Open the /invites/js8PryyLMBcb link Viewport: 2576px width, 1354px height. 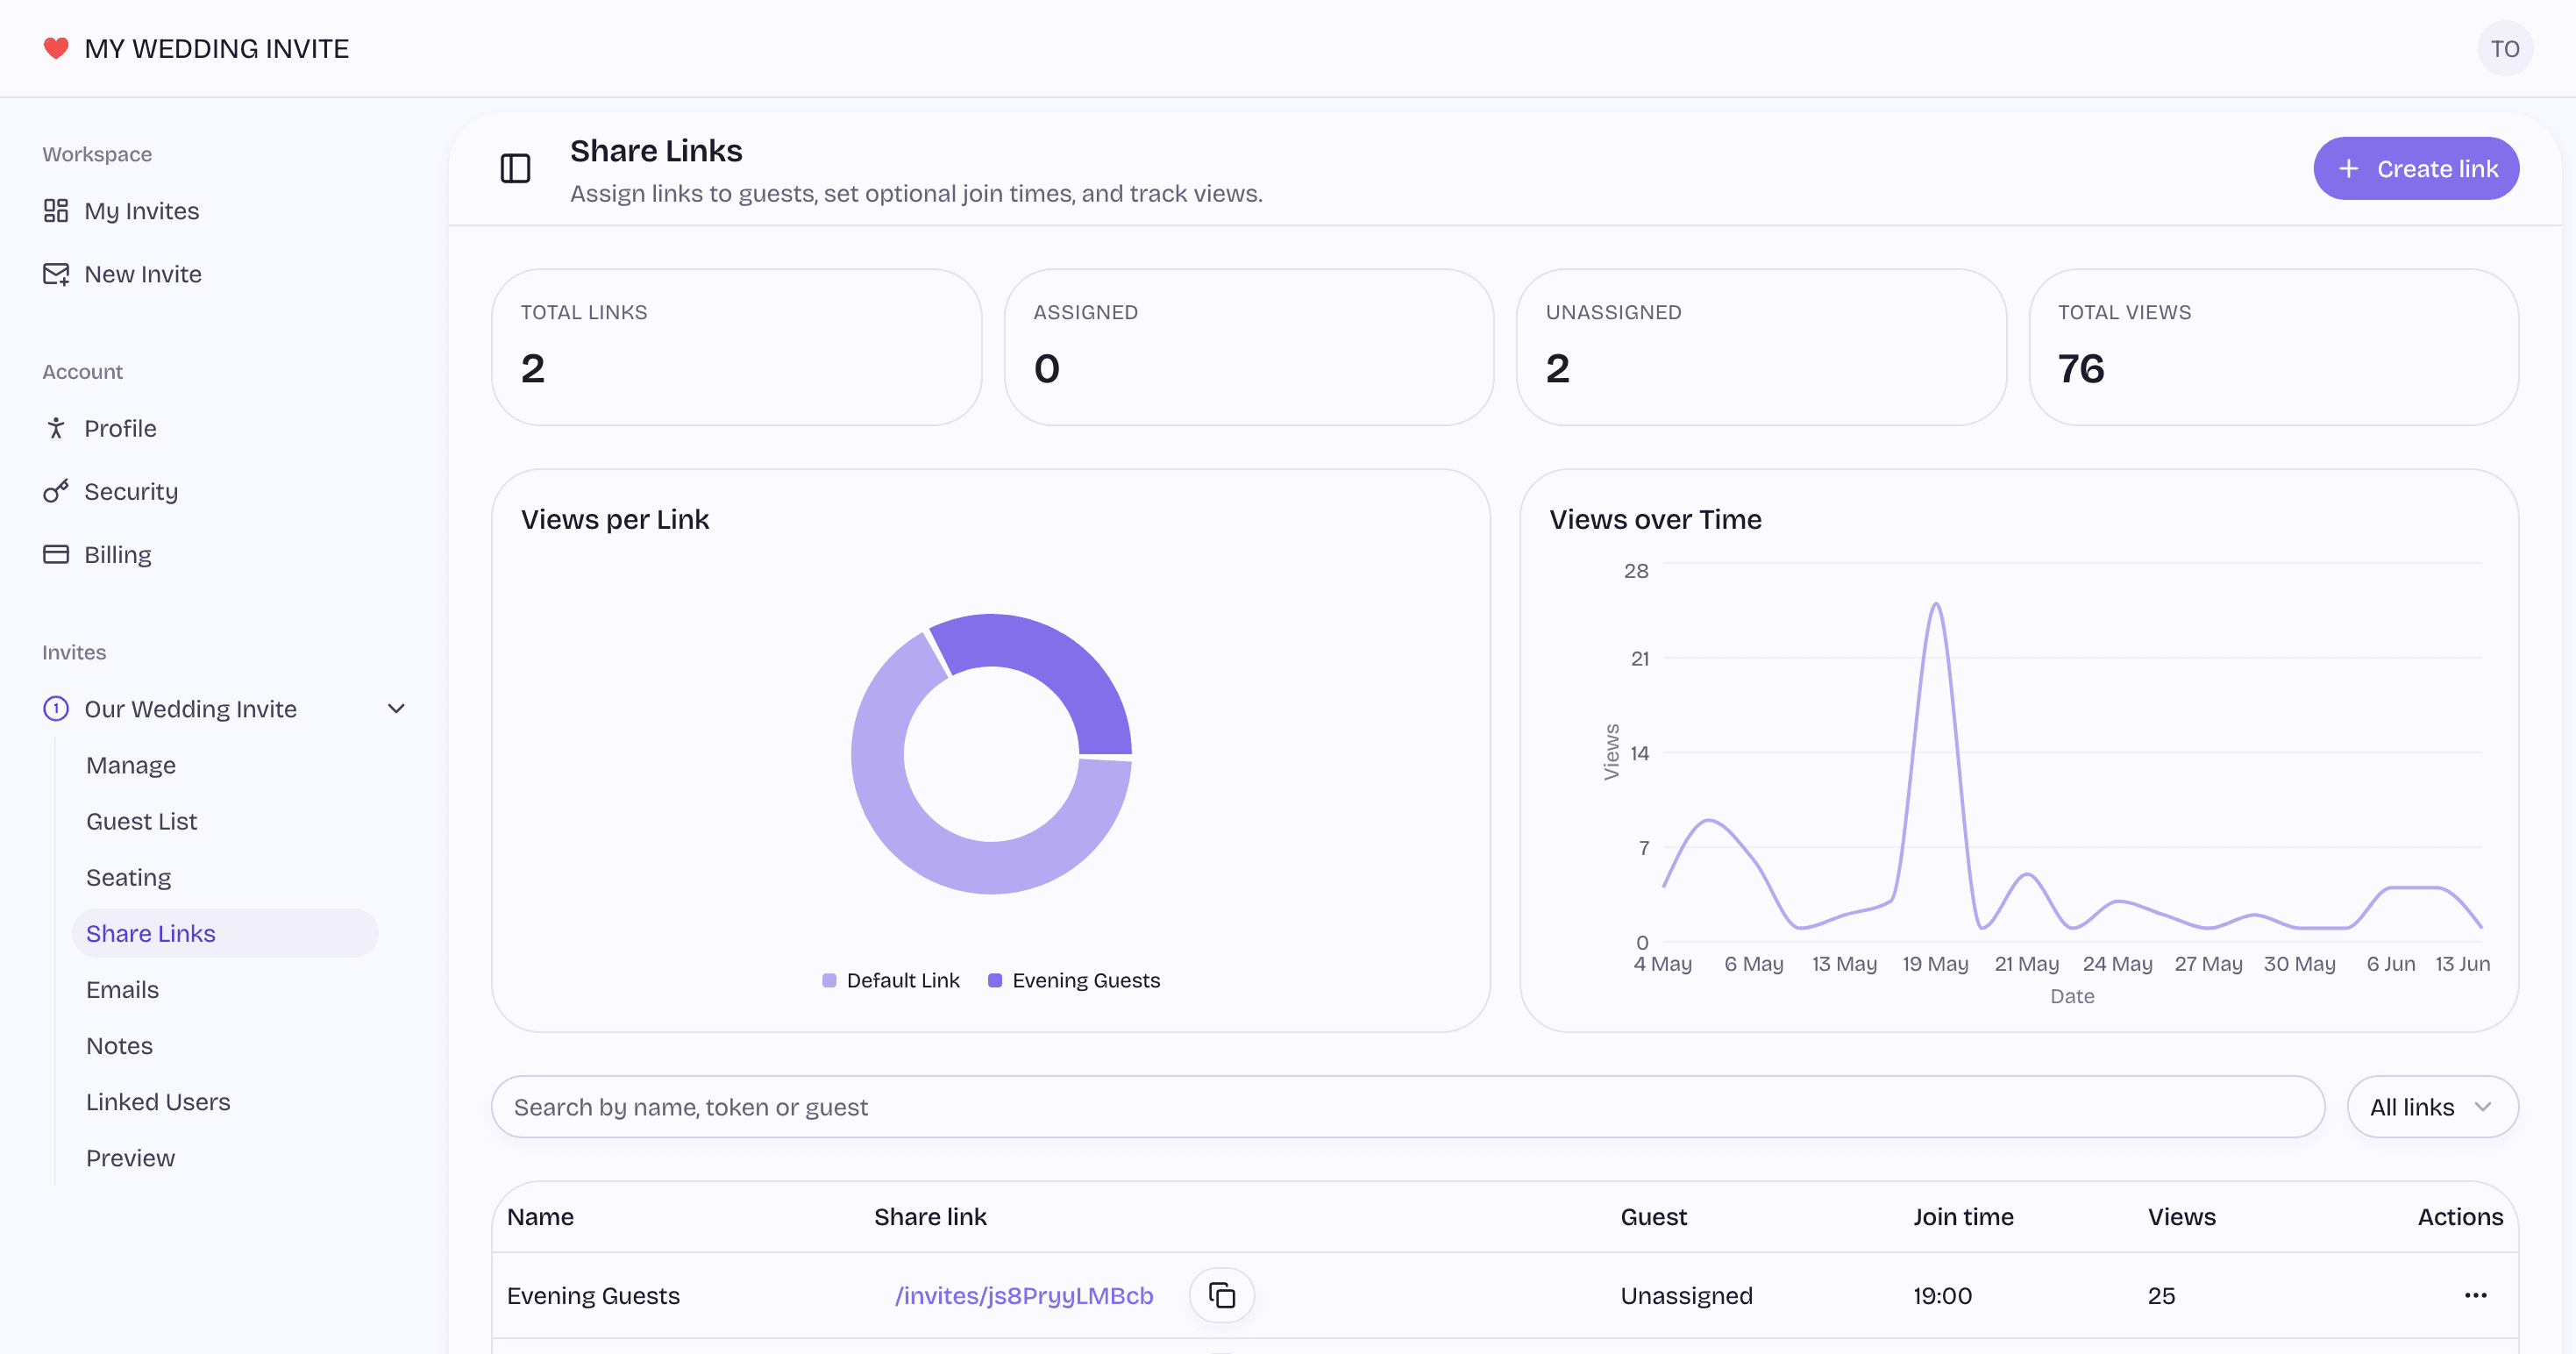point(1023,1295)
